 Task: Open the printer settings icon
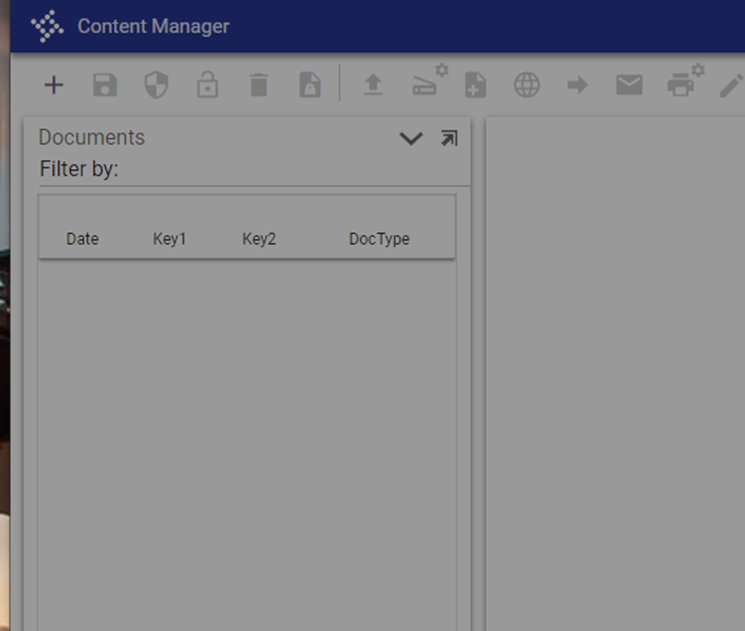pyautogui.click(x=686, y=80)
